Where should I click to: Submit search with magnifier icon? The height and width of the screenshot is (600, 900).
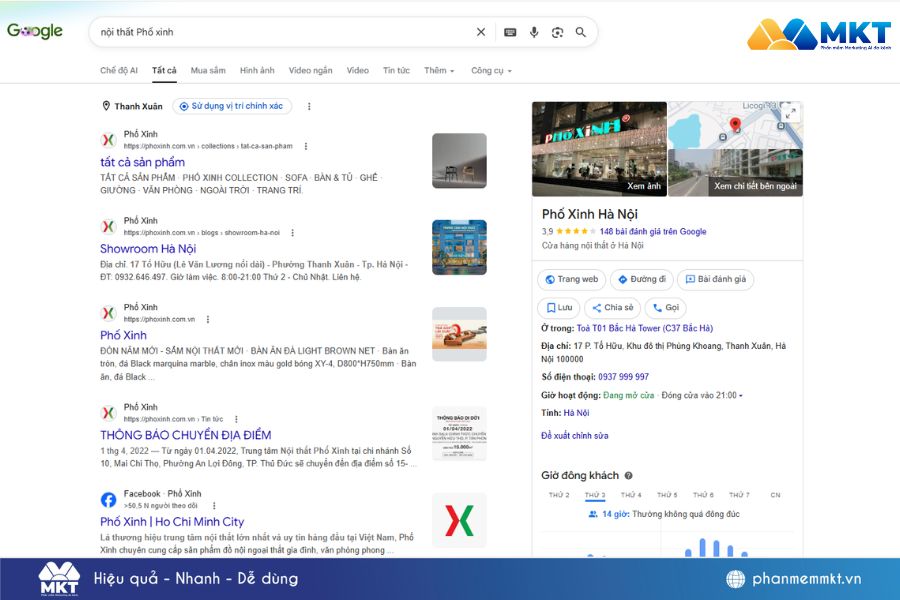581,32
